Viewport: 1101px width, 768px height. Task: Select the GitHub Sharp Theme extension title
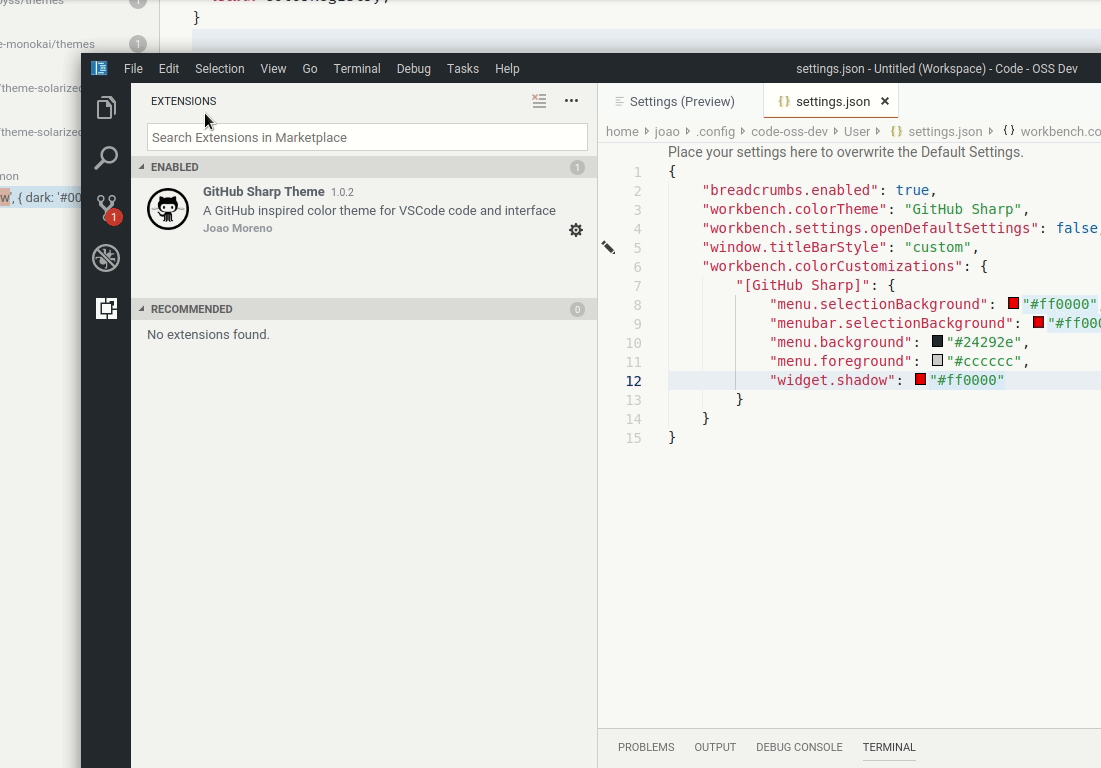[263, 192]
